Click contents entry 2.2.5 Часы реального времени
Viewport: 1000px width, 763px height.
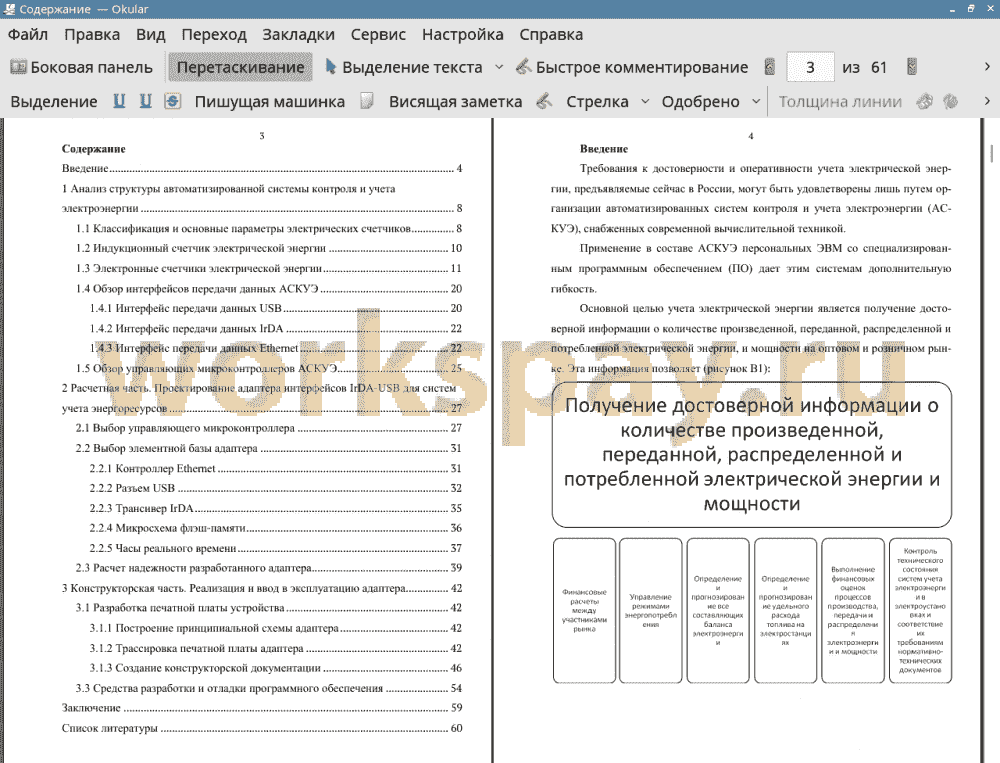pyautogui.click(x=276, y=548)
